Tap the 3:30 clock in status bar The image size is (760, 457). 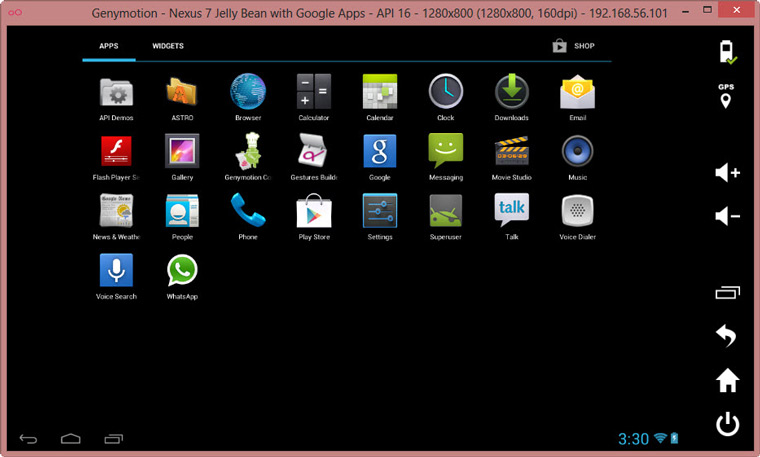point(633,439)
